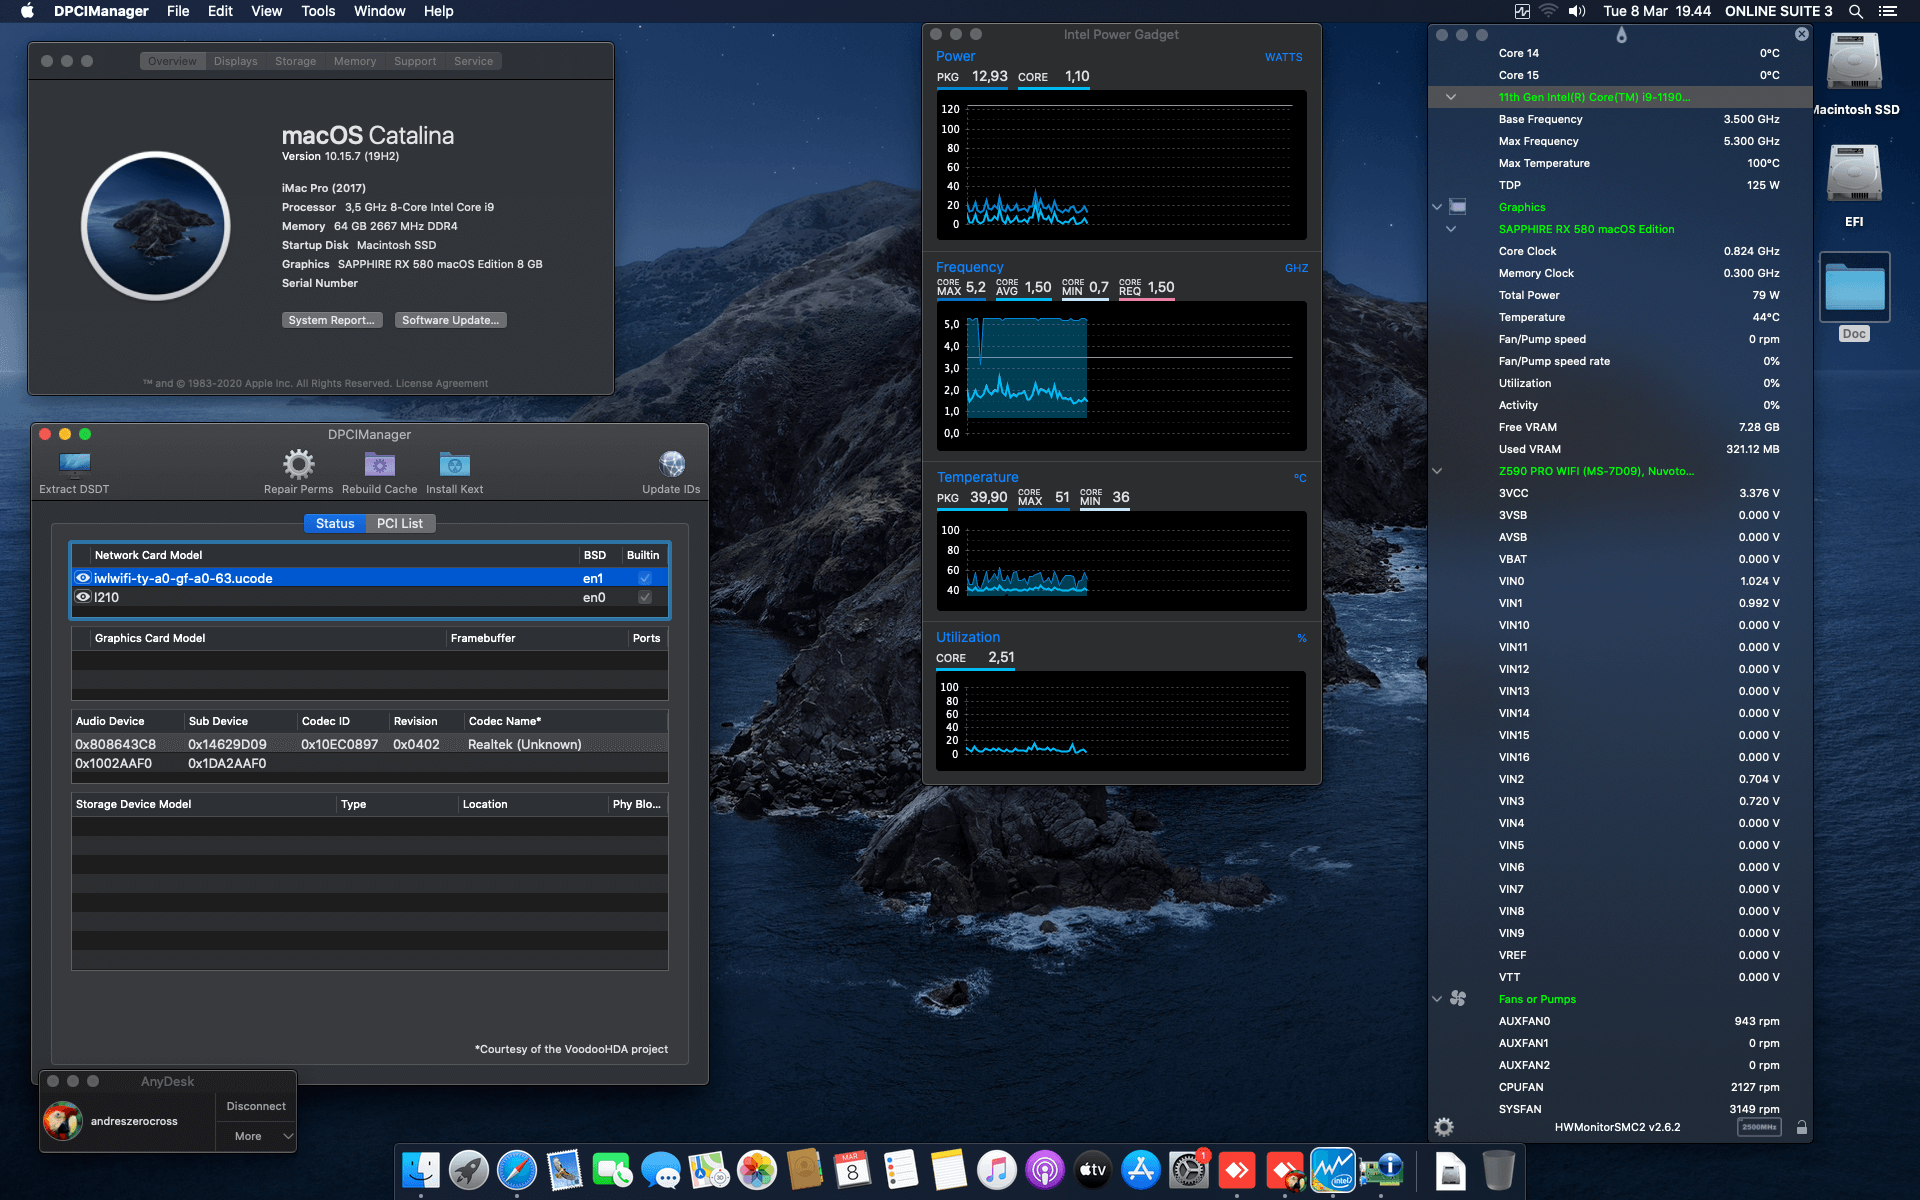The image size is (1920, 1200).
Task: Click the fan icon beside Fans or Pumps
Action: 1458,999
